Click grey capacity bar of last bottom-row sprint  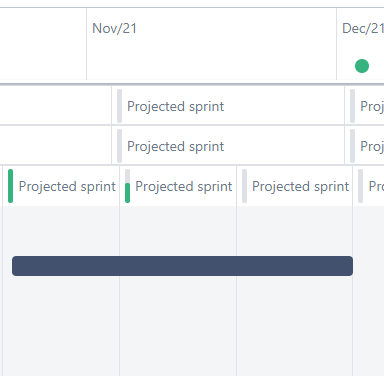(360, 186)
